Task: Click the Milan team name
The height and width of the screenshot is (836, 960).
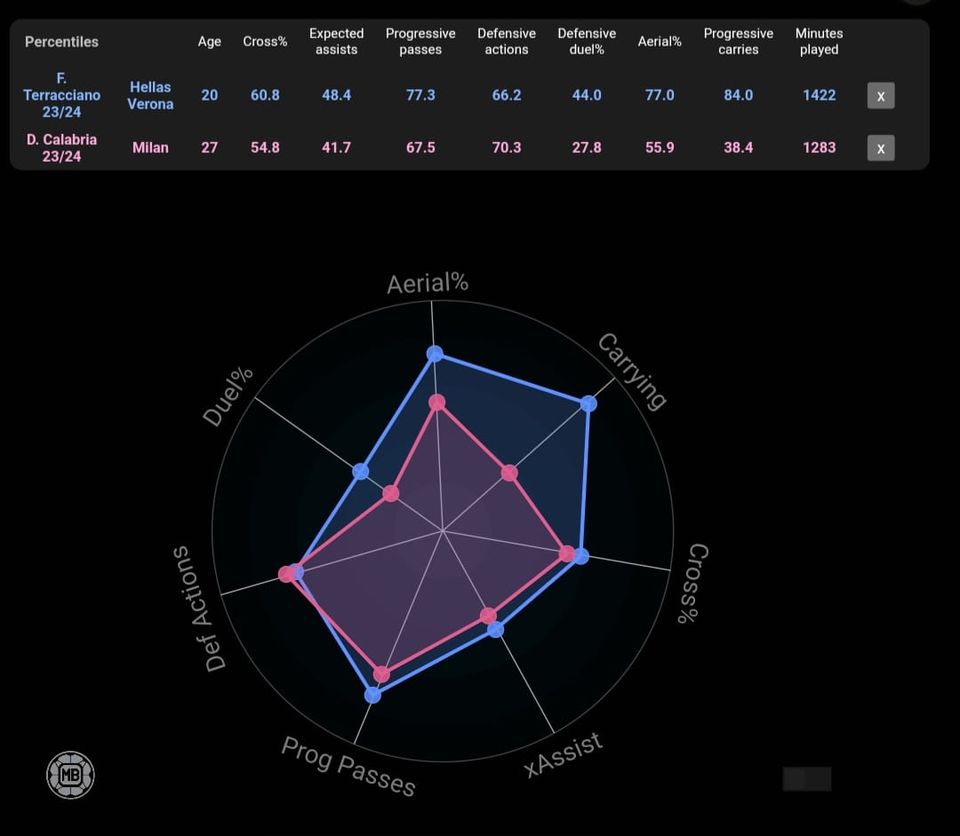Action: tap(150, 148)
